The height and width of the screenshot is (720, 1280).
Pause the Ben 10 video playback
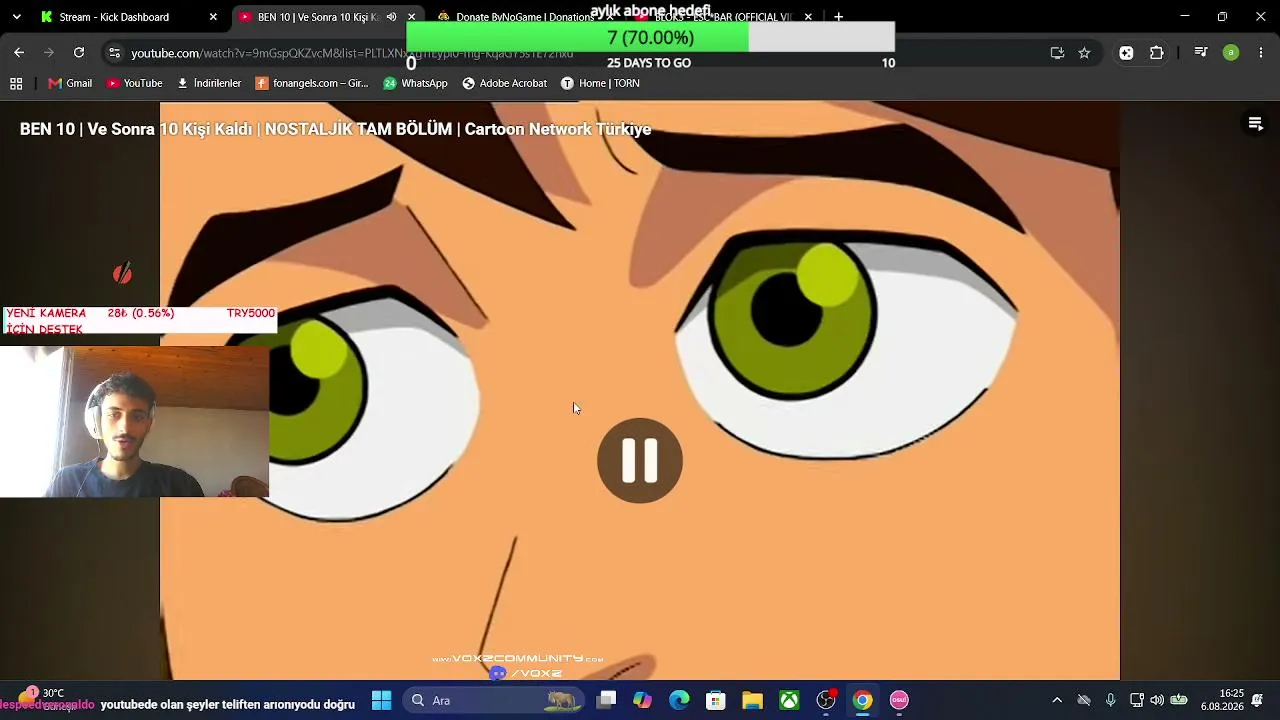640,460
